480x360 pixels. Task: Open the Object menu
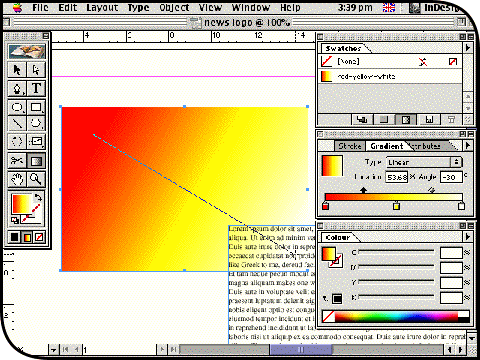[x=174, y=7]
